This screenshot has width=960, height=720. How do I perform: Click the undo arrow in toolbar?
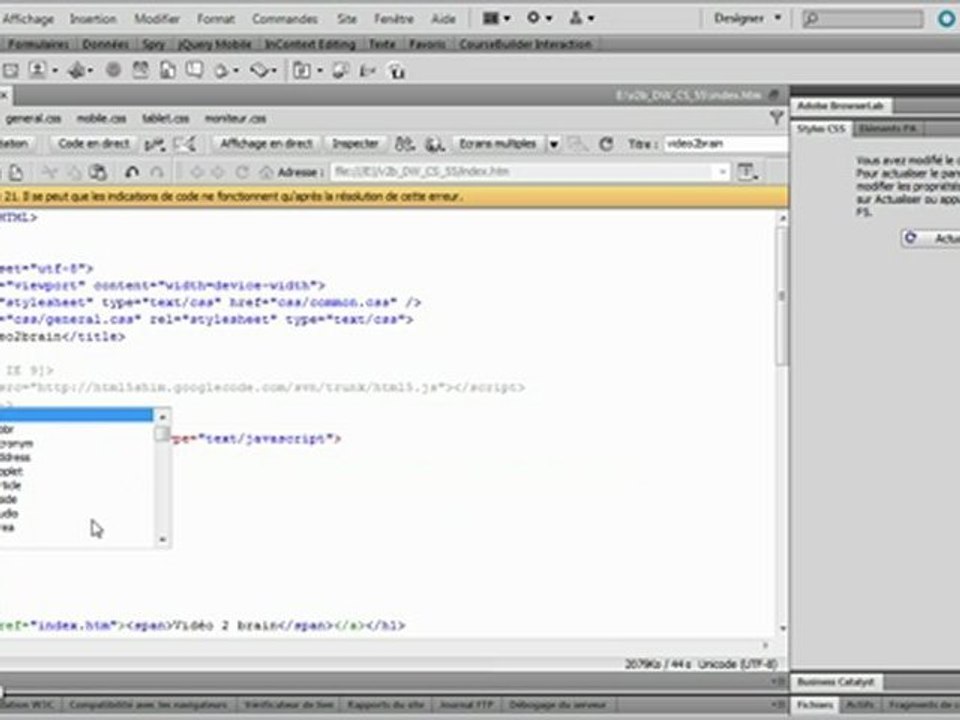(x=132, y=173)
